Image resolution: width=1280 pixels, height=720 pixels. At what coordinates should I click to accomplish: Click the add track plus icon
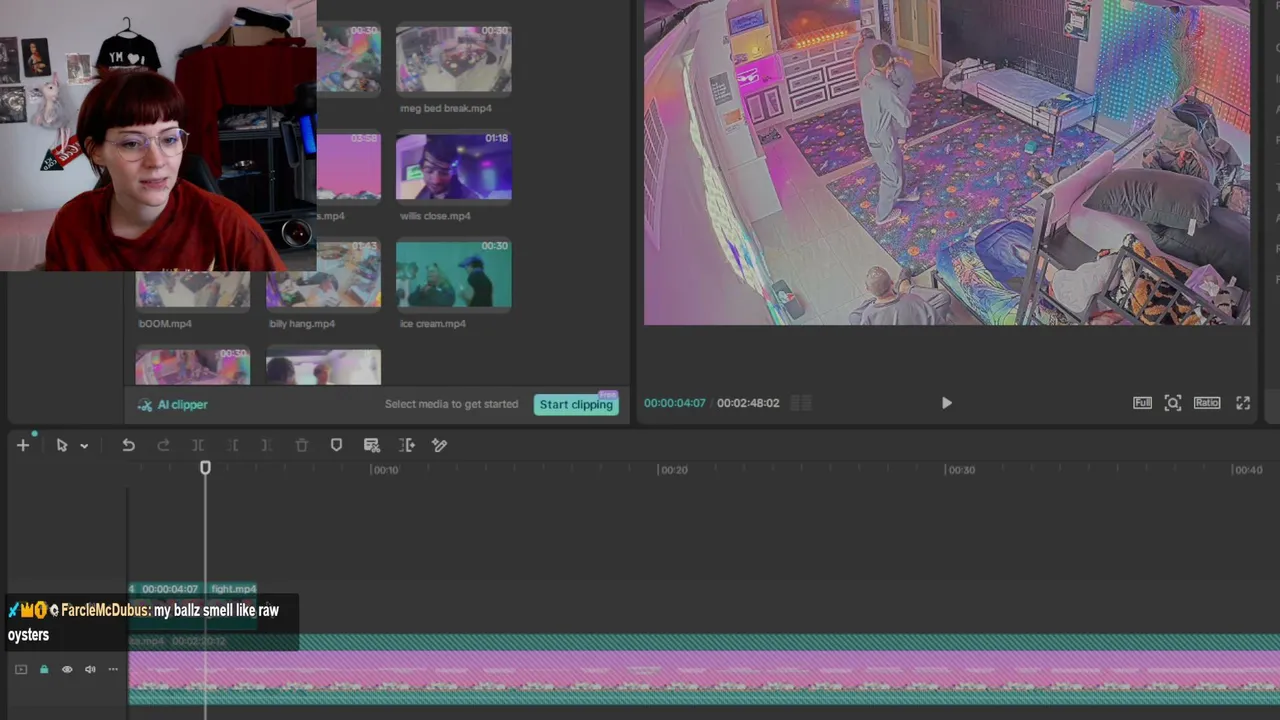coord(23,445)
